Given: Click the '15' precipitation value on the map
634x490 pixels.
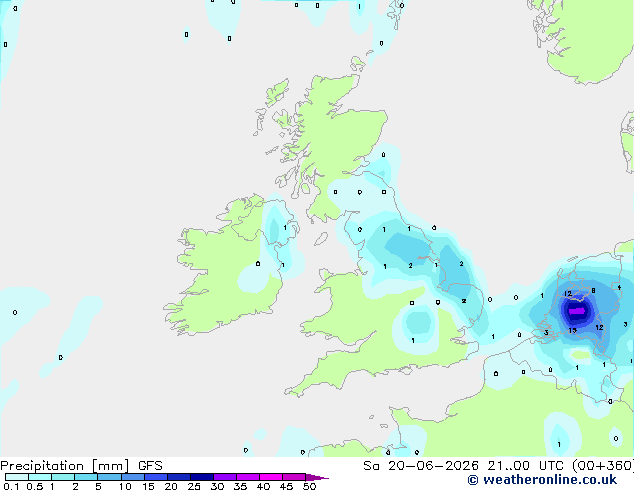Looking at the screenshot, I should (572, 330).
